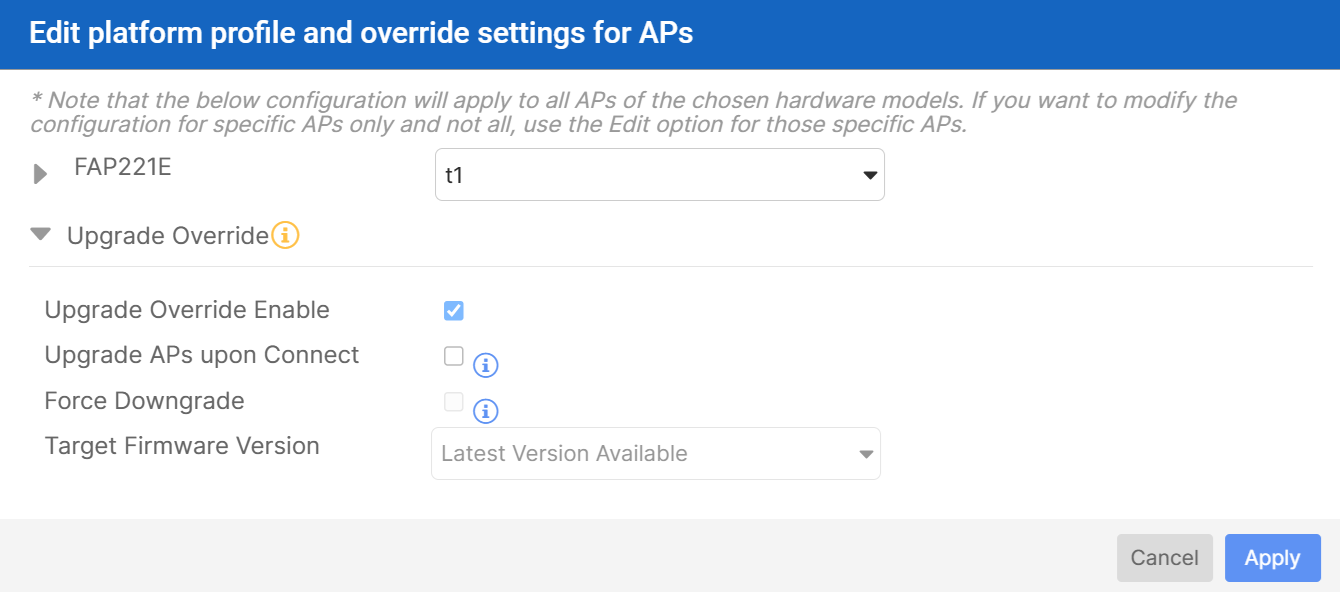View the info icon beside Force Downgrade

pyautogui.click(x=486, y=411)
